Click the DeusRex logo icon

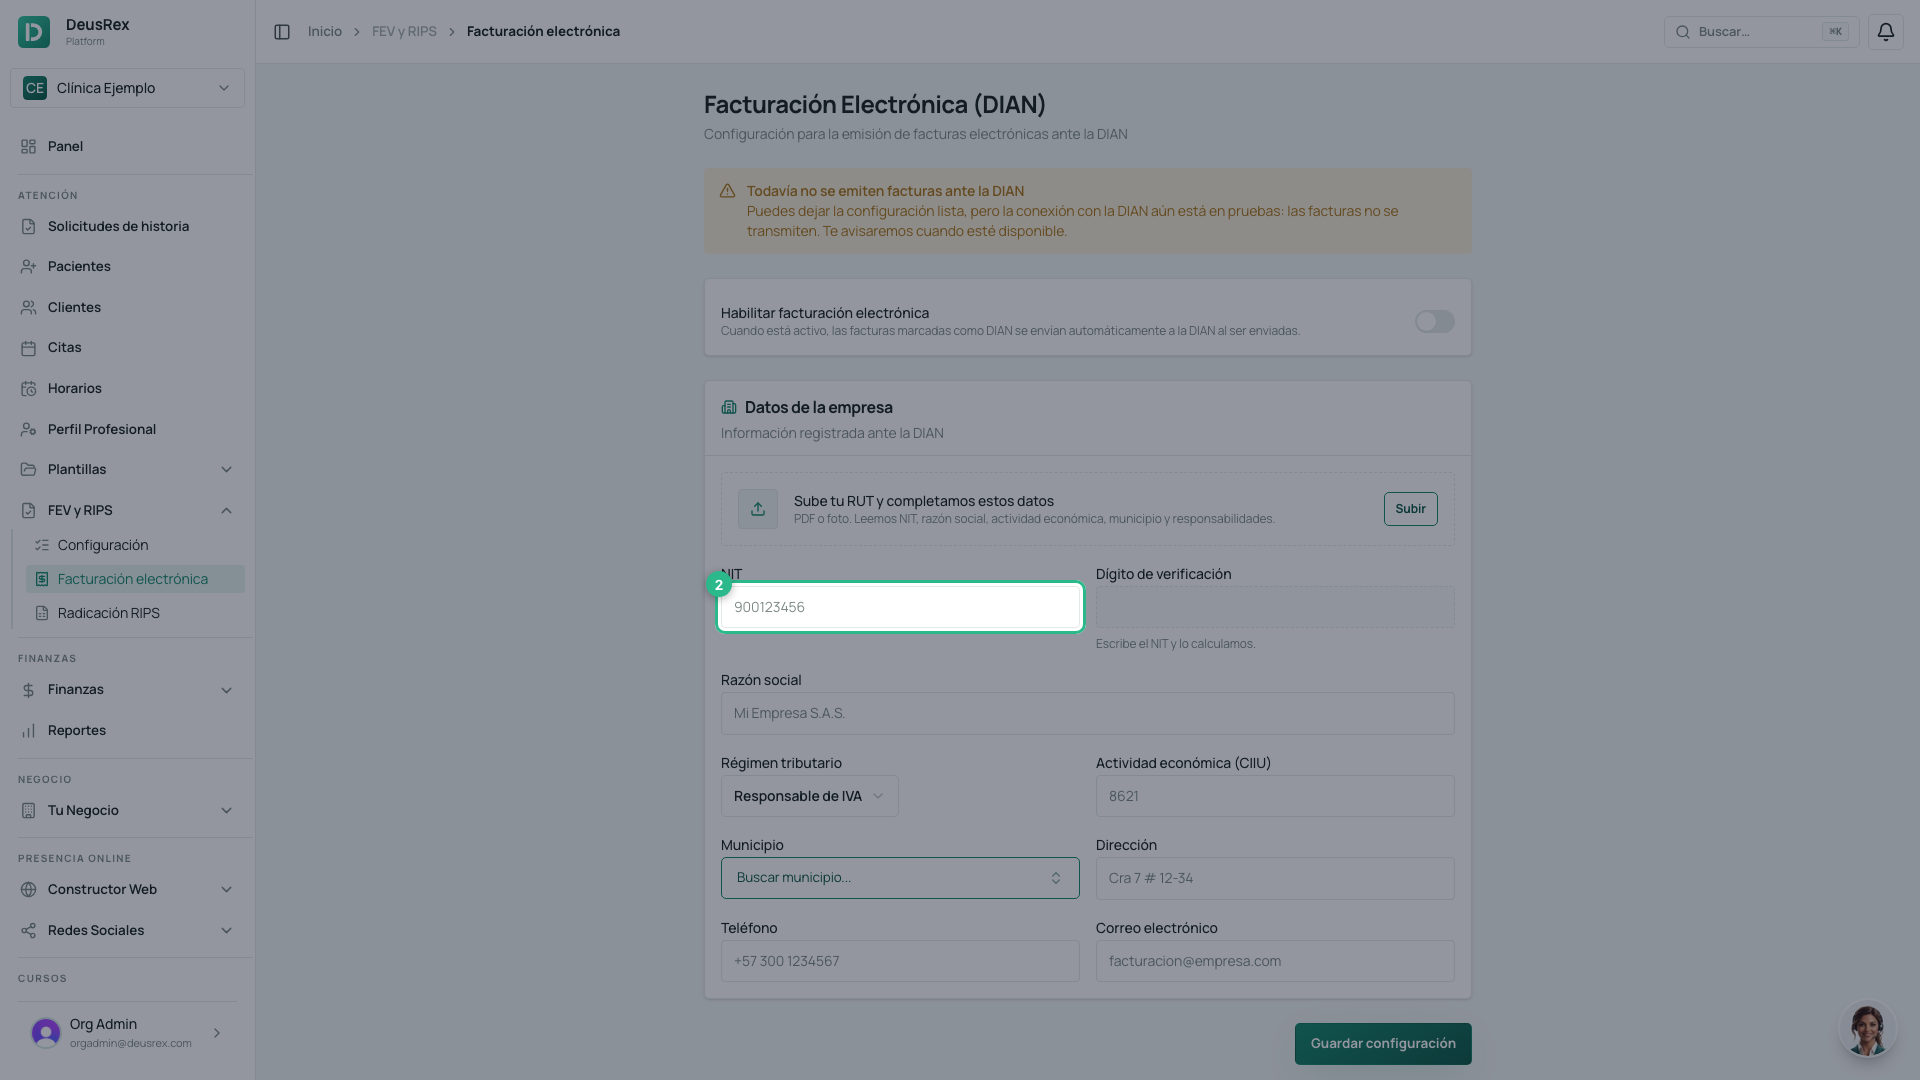point(34,32)
